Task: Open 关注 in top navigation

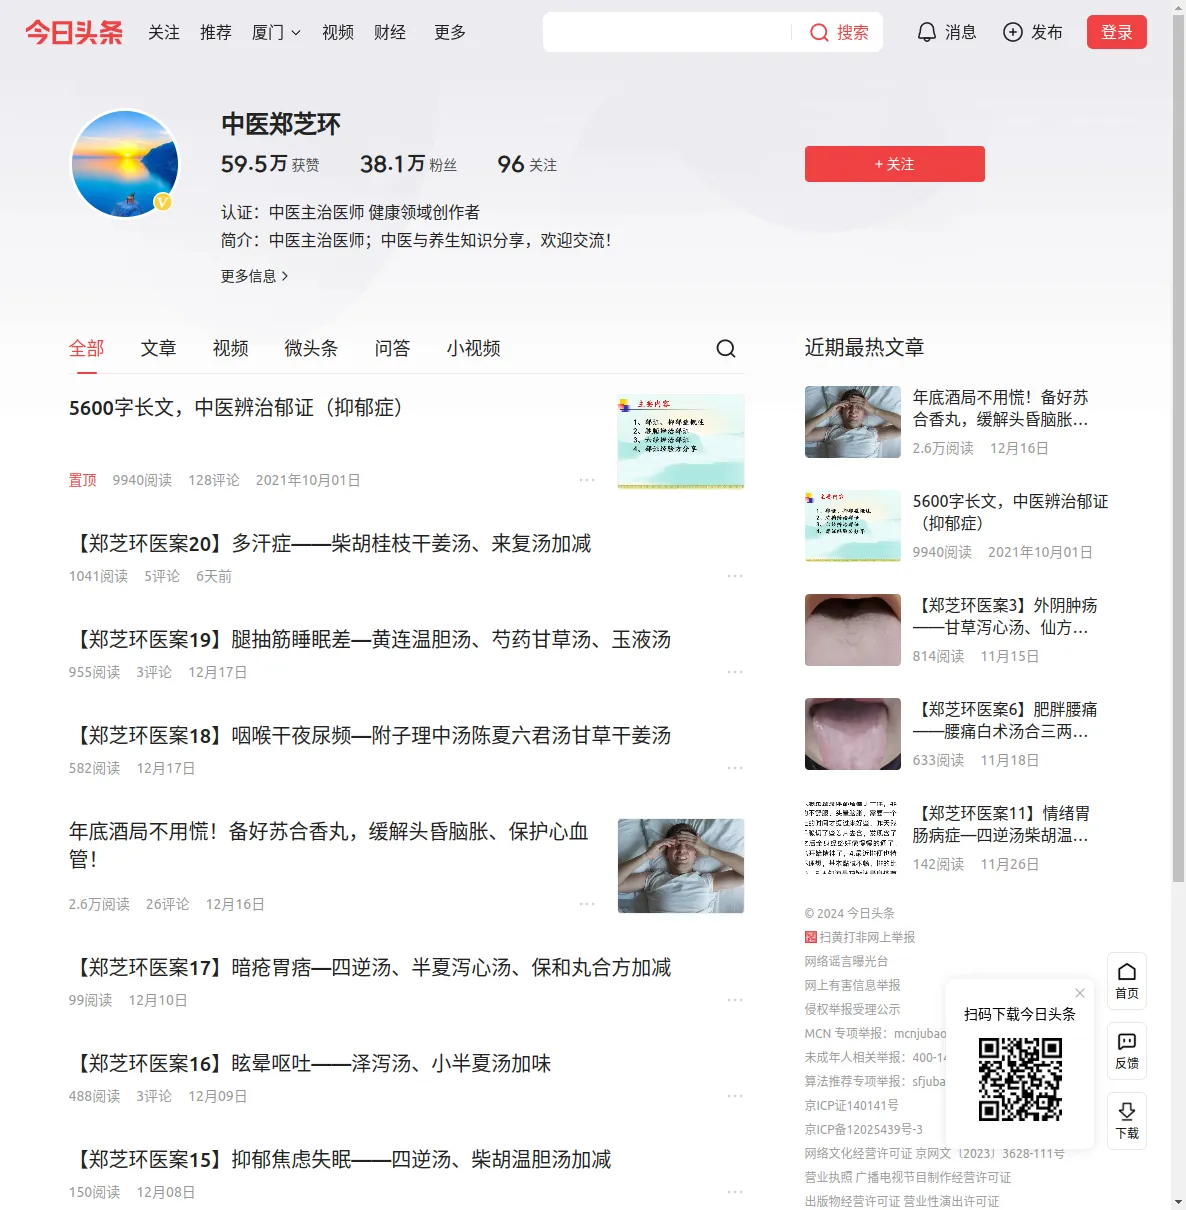Action: (164, 33)
